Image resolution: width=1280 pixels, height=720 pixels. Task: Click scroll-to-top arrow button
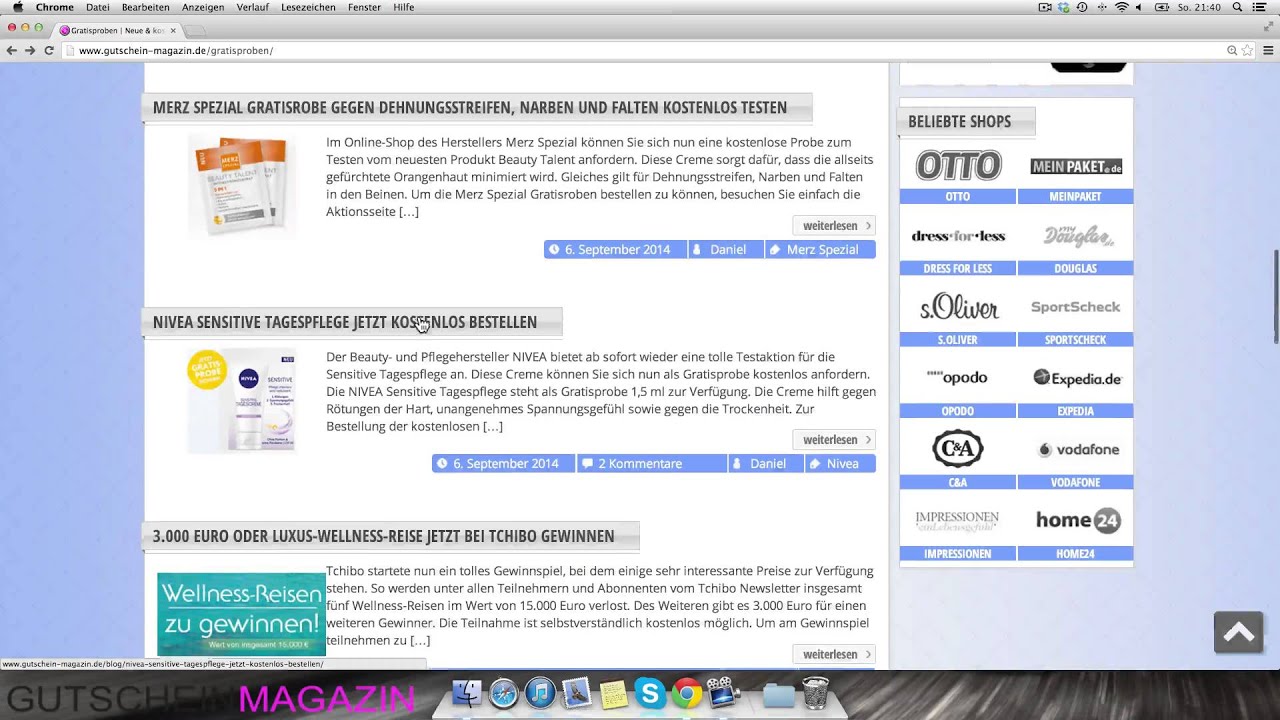[x=1238, y=632]
